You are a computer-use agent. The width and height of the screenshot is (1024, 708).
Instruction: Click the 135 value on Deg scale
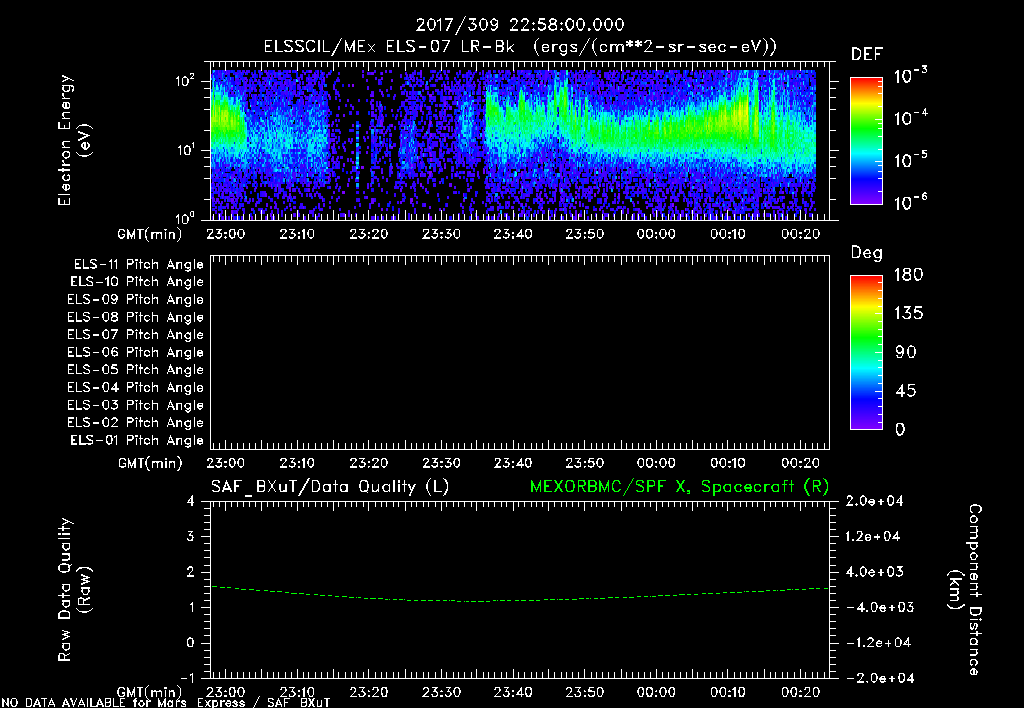coord(908,313)
